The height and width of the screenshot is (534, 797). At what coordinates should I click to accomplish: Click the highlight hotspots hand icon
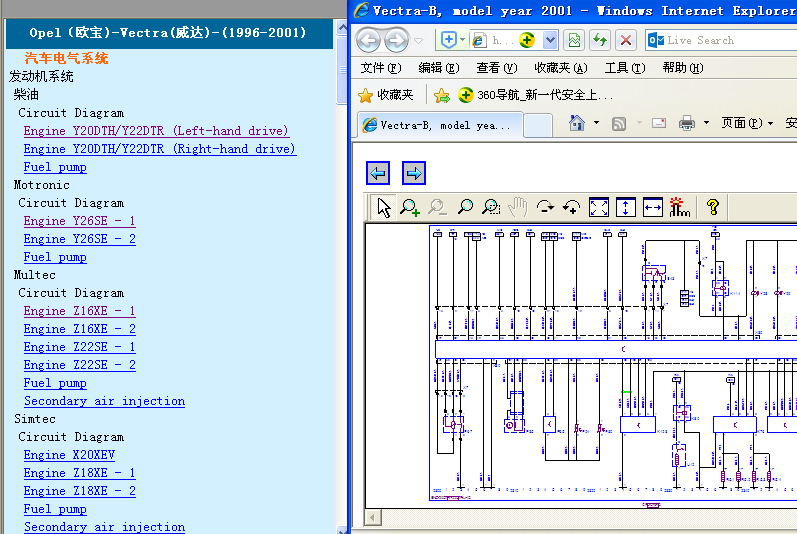pyautogui.click(x=680, y=207)
